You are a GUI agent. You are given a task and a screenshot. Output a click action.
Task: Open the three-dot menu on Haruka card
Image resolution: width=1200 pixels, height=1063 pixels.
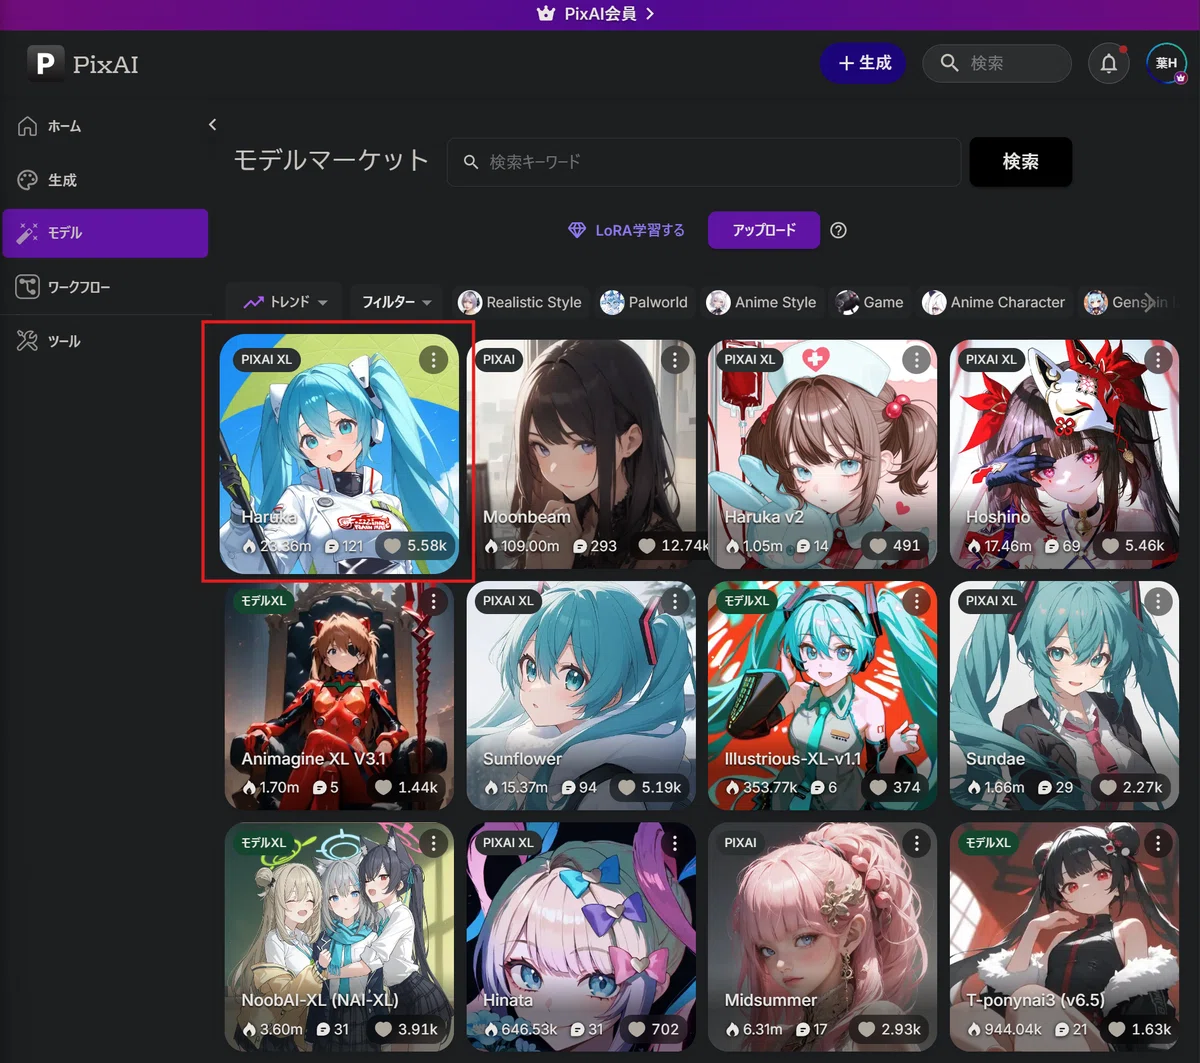433,359
